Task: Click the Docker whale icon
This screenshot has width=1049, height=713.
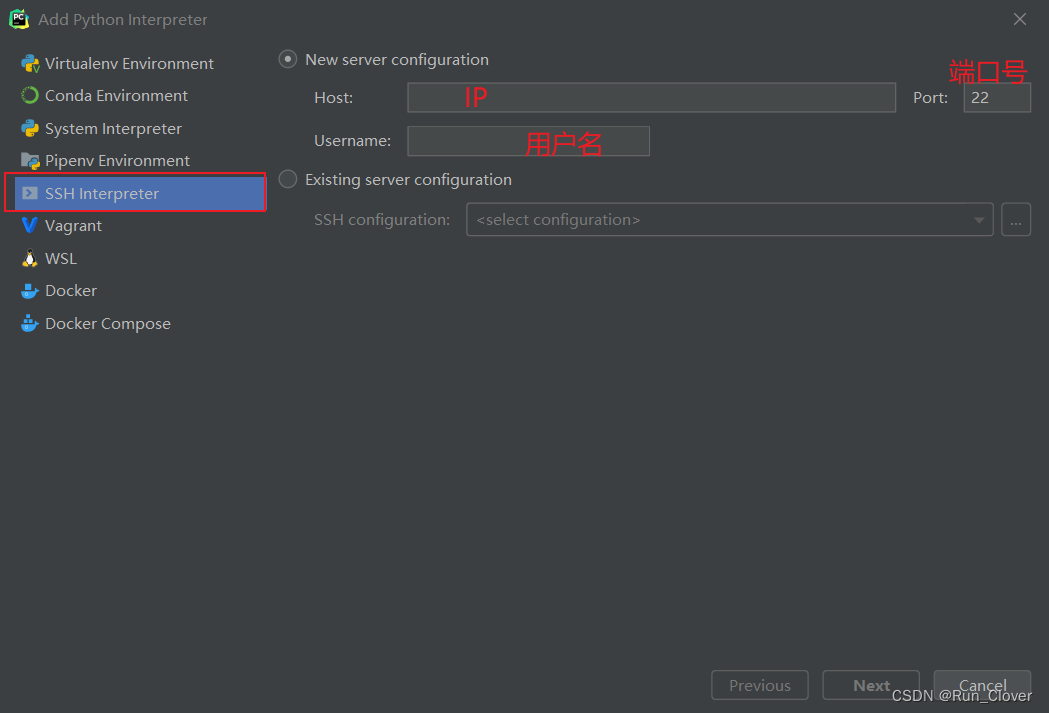Action: pos(30,291)
